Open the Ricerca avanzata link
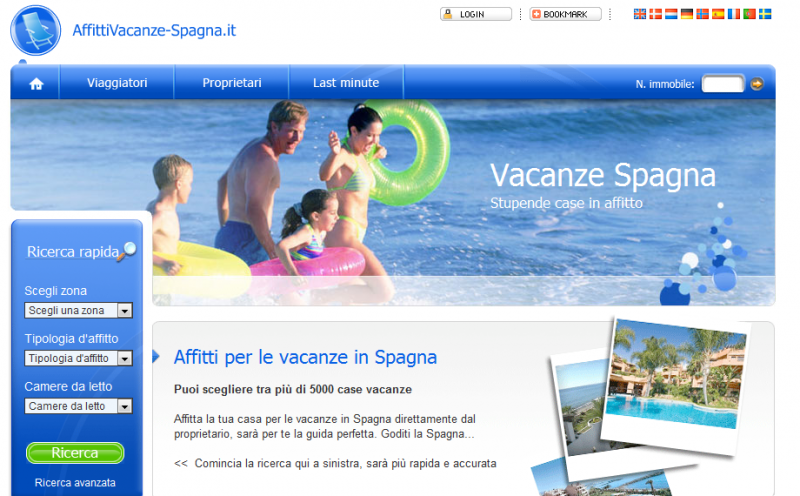This screenshot has height=496, width=800. coord(75,483)
